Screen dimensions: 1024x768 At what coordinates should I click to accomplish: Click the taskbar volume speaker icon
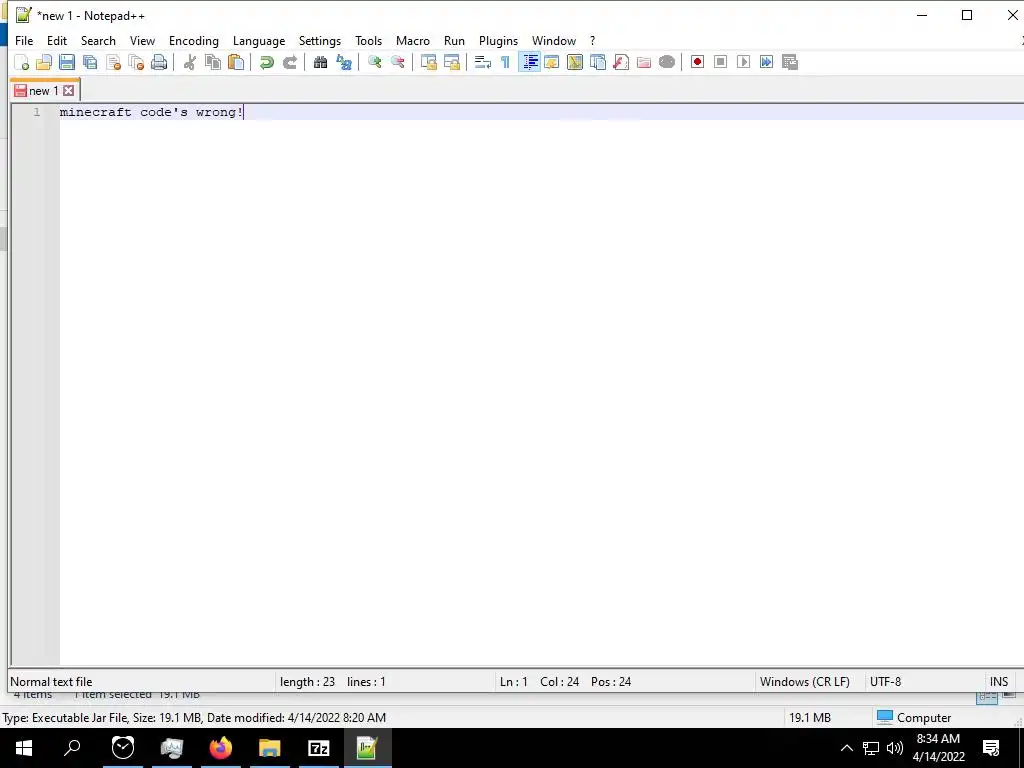pyautogui.click(x=895, y=748)
